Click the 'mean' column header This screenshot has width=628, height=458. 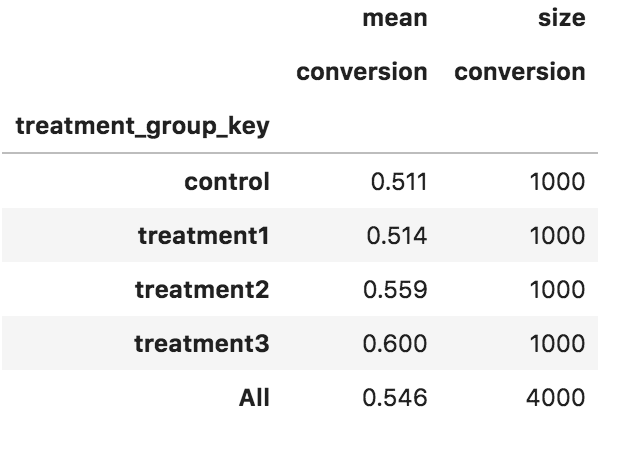[x=395, y=19]
